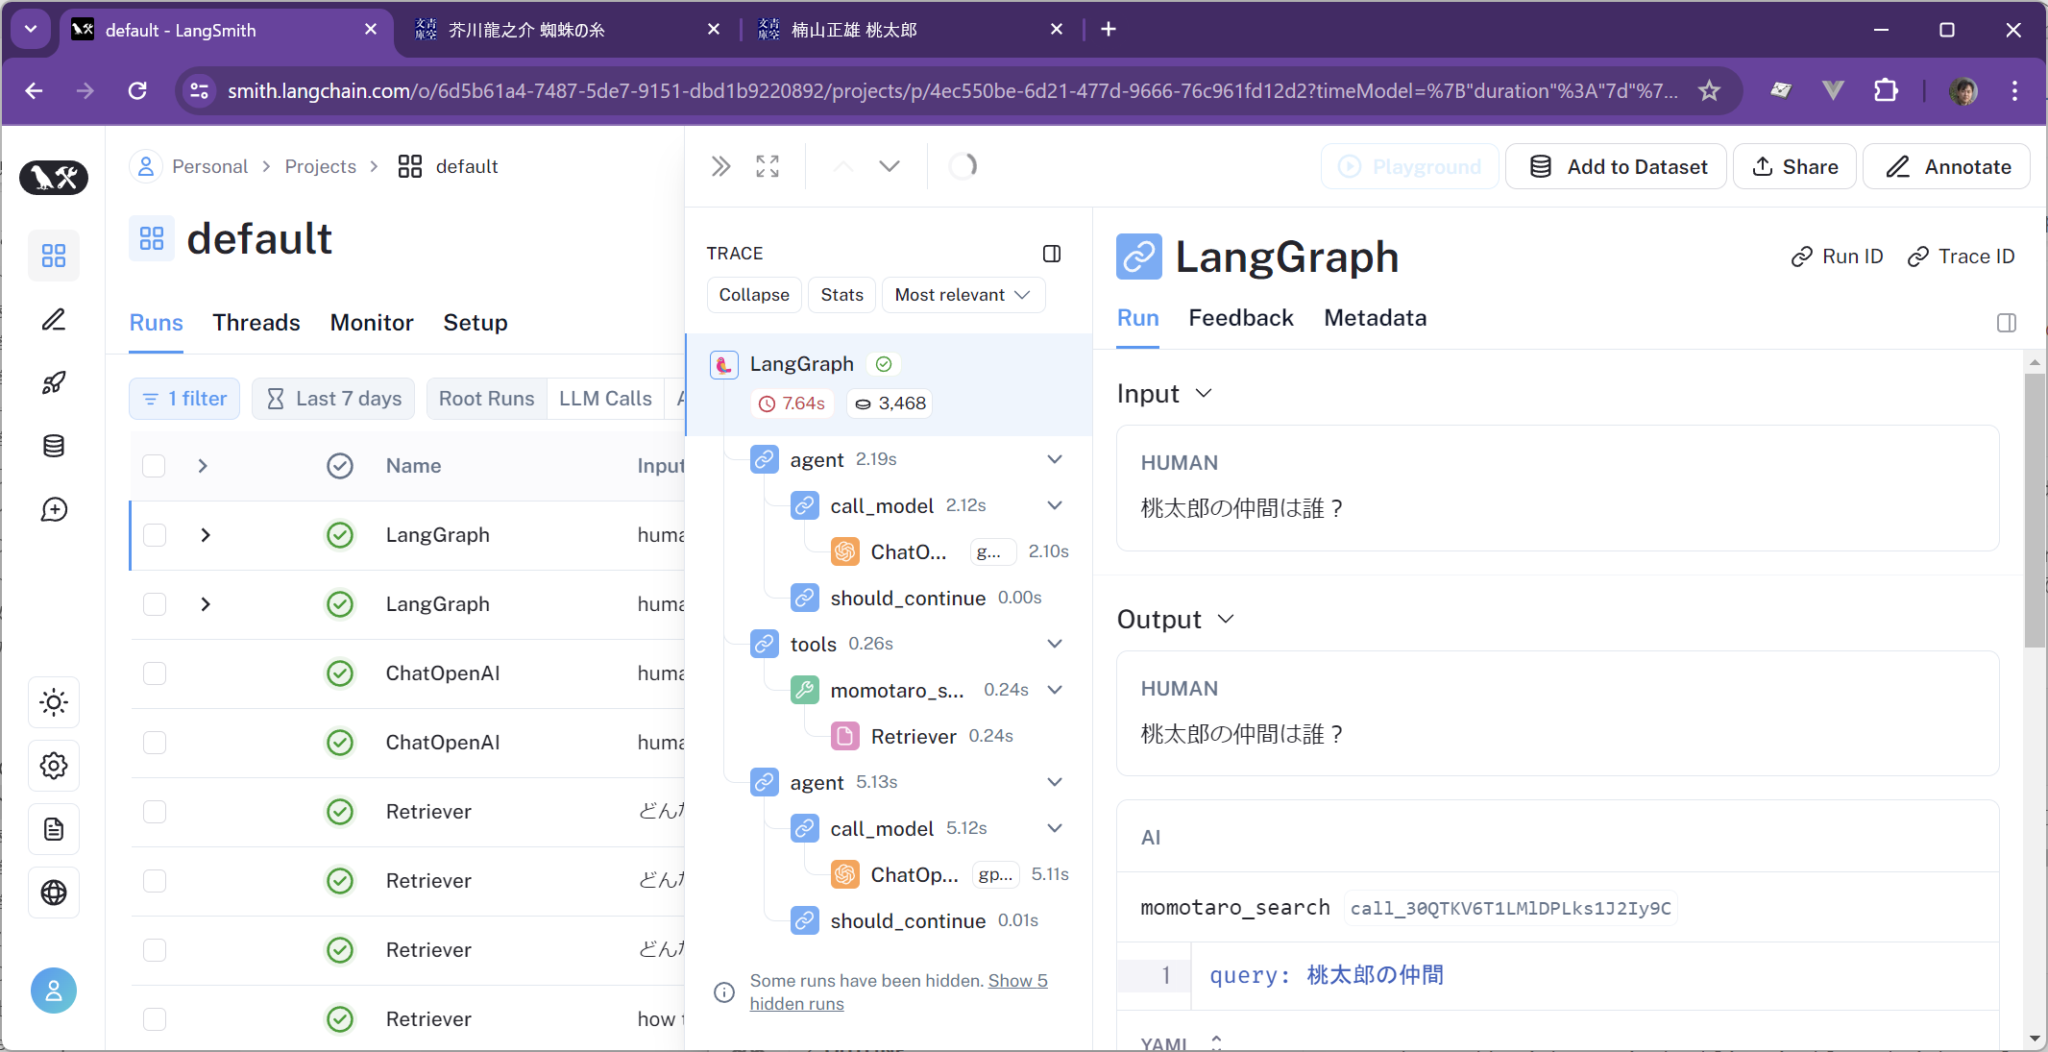Screen dimensions: 2048x1052
Task: Expand the trace view to fullscreen
Action: point(766,165)
